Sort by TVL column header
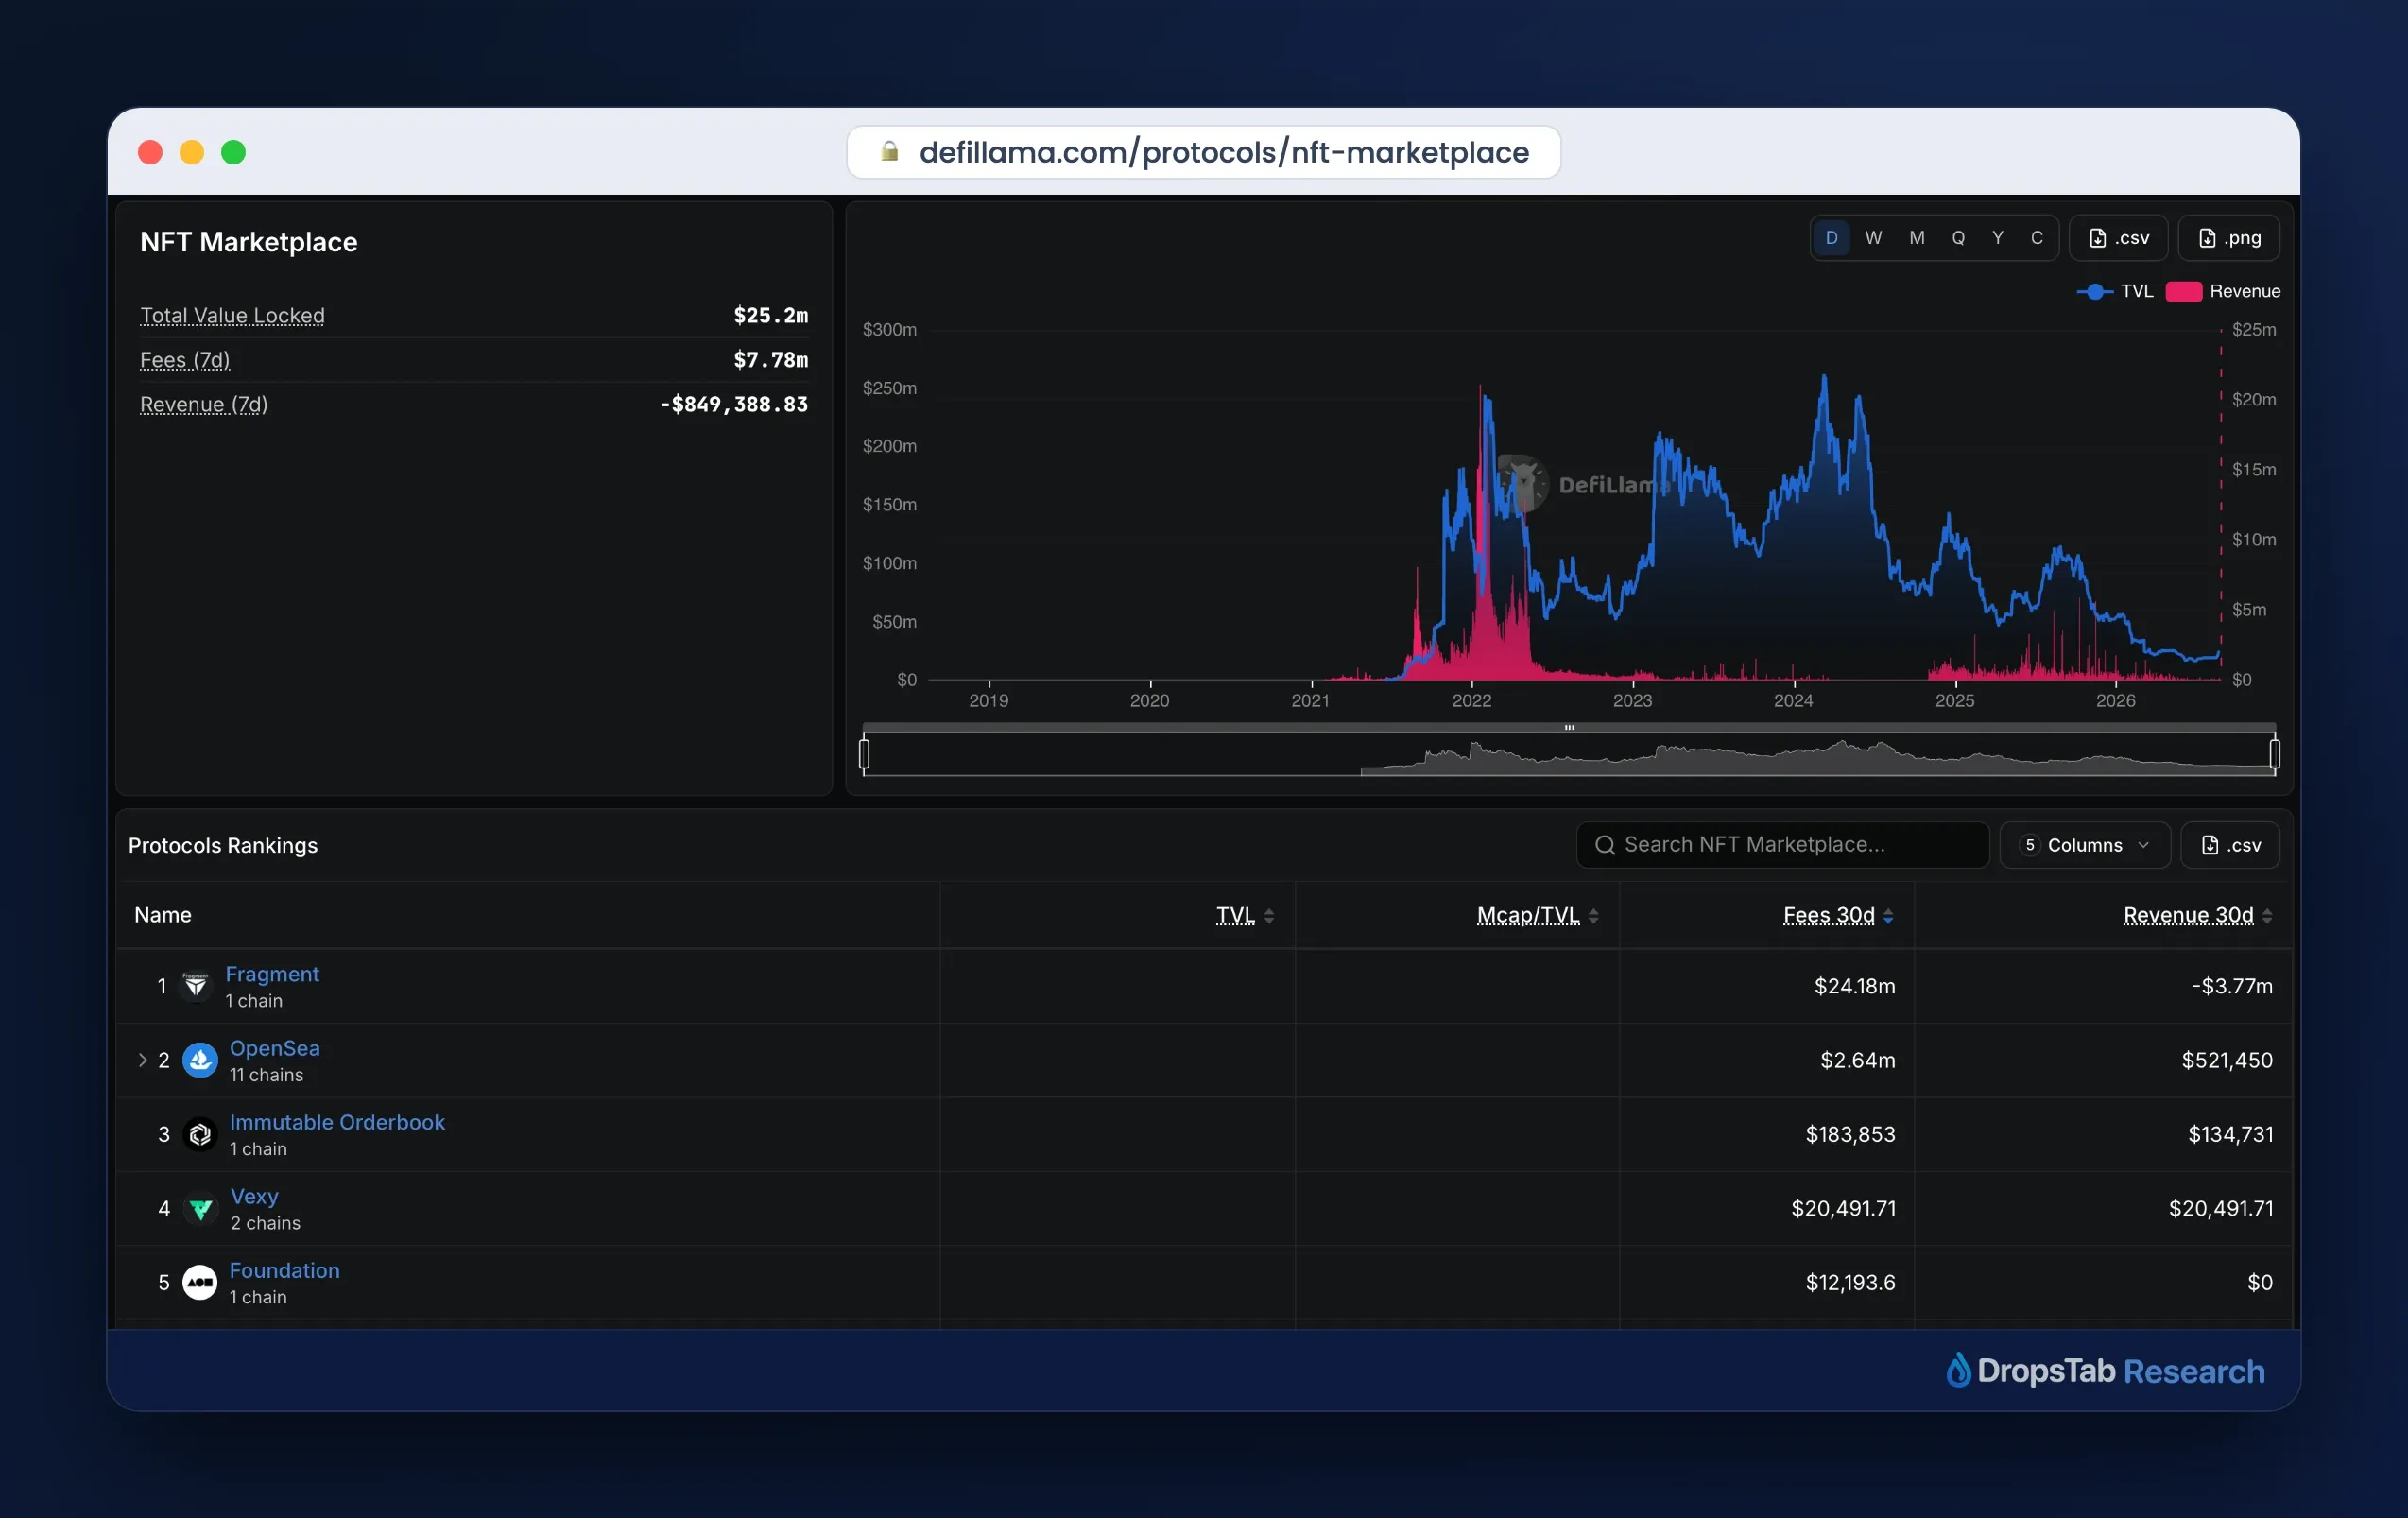 [x=1235, y=915]
